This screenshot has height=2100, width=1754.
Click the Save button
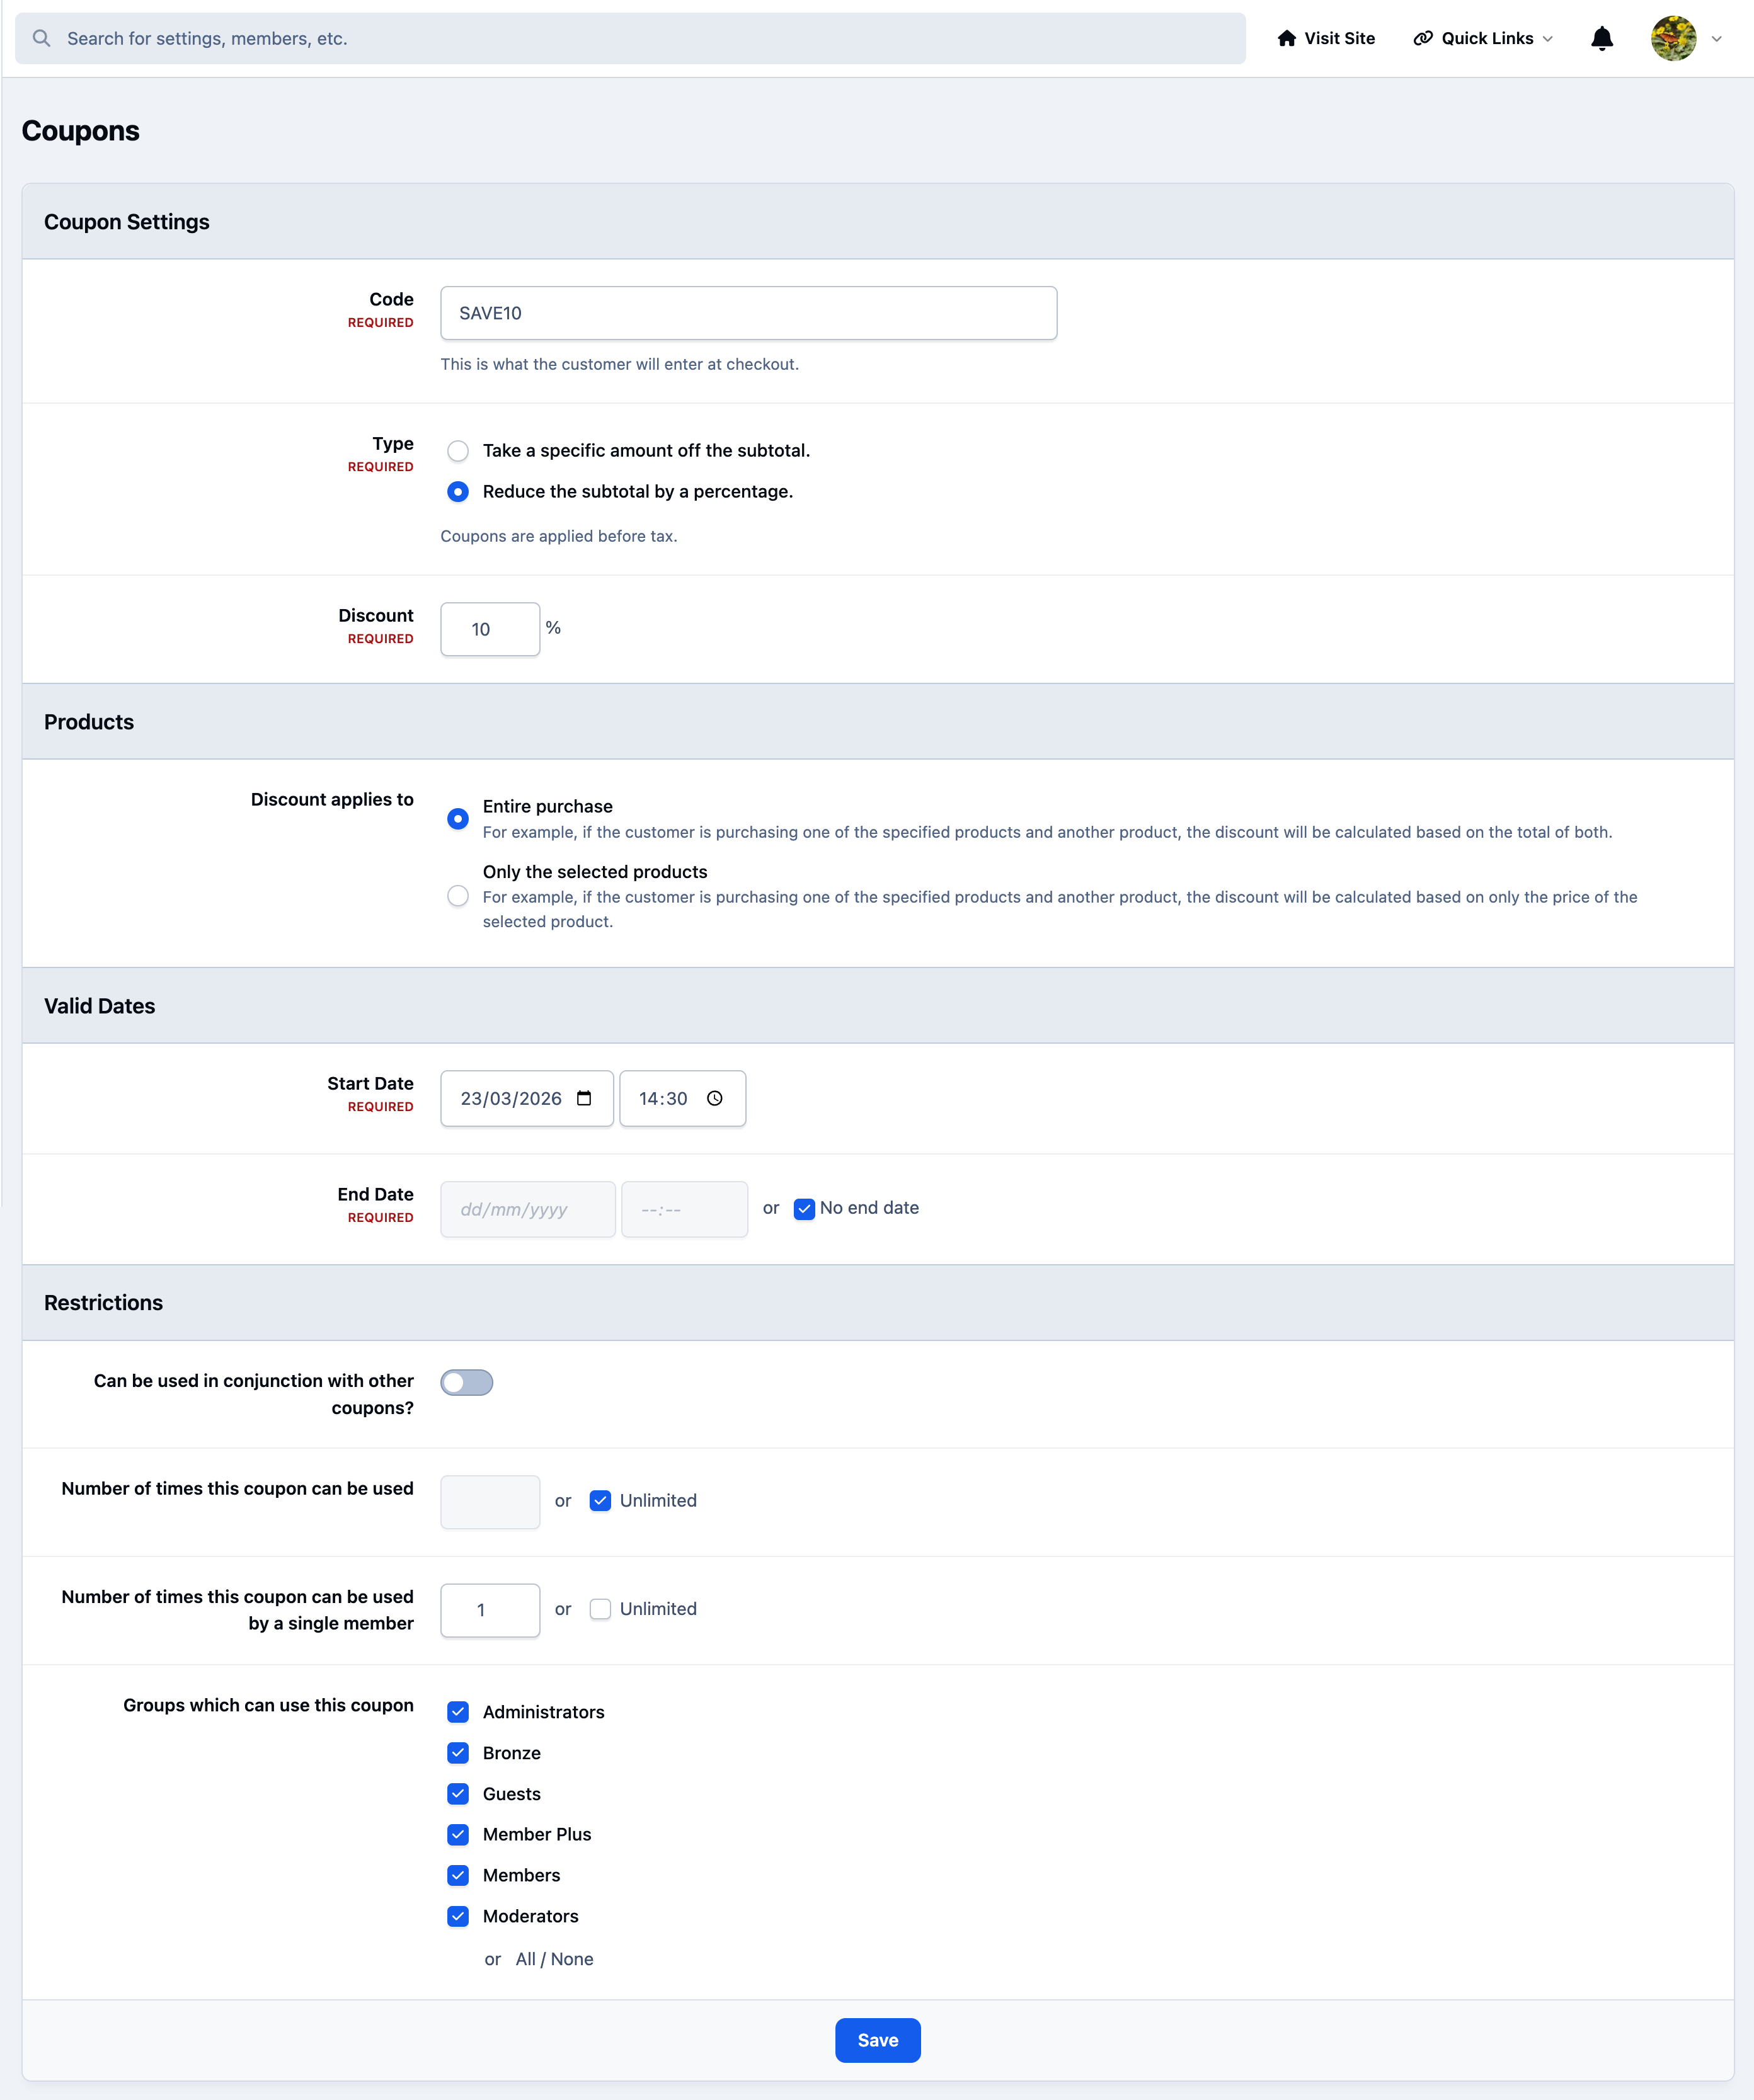(877, 2040)
